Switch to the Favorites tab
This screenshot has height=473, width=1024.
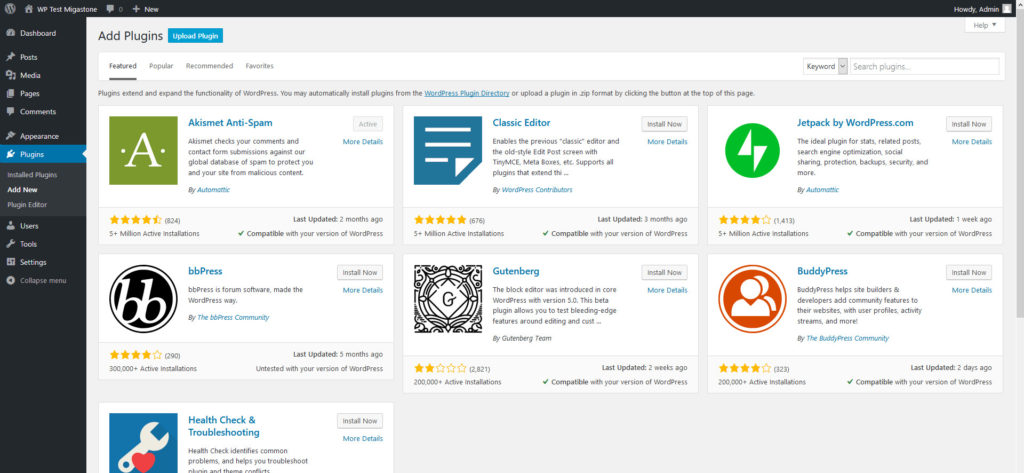point(259,66)
